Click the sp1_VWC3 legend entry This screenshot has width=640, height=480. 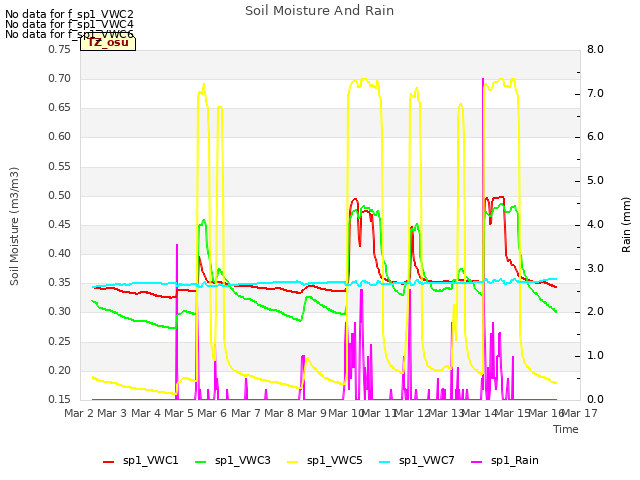click(x=233, y=461)
